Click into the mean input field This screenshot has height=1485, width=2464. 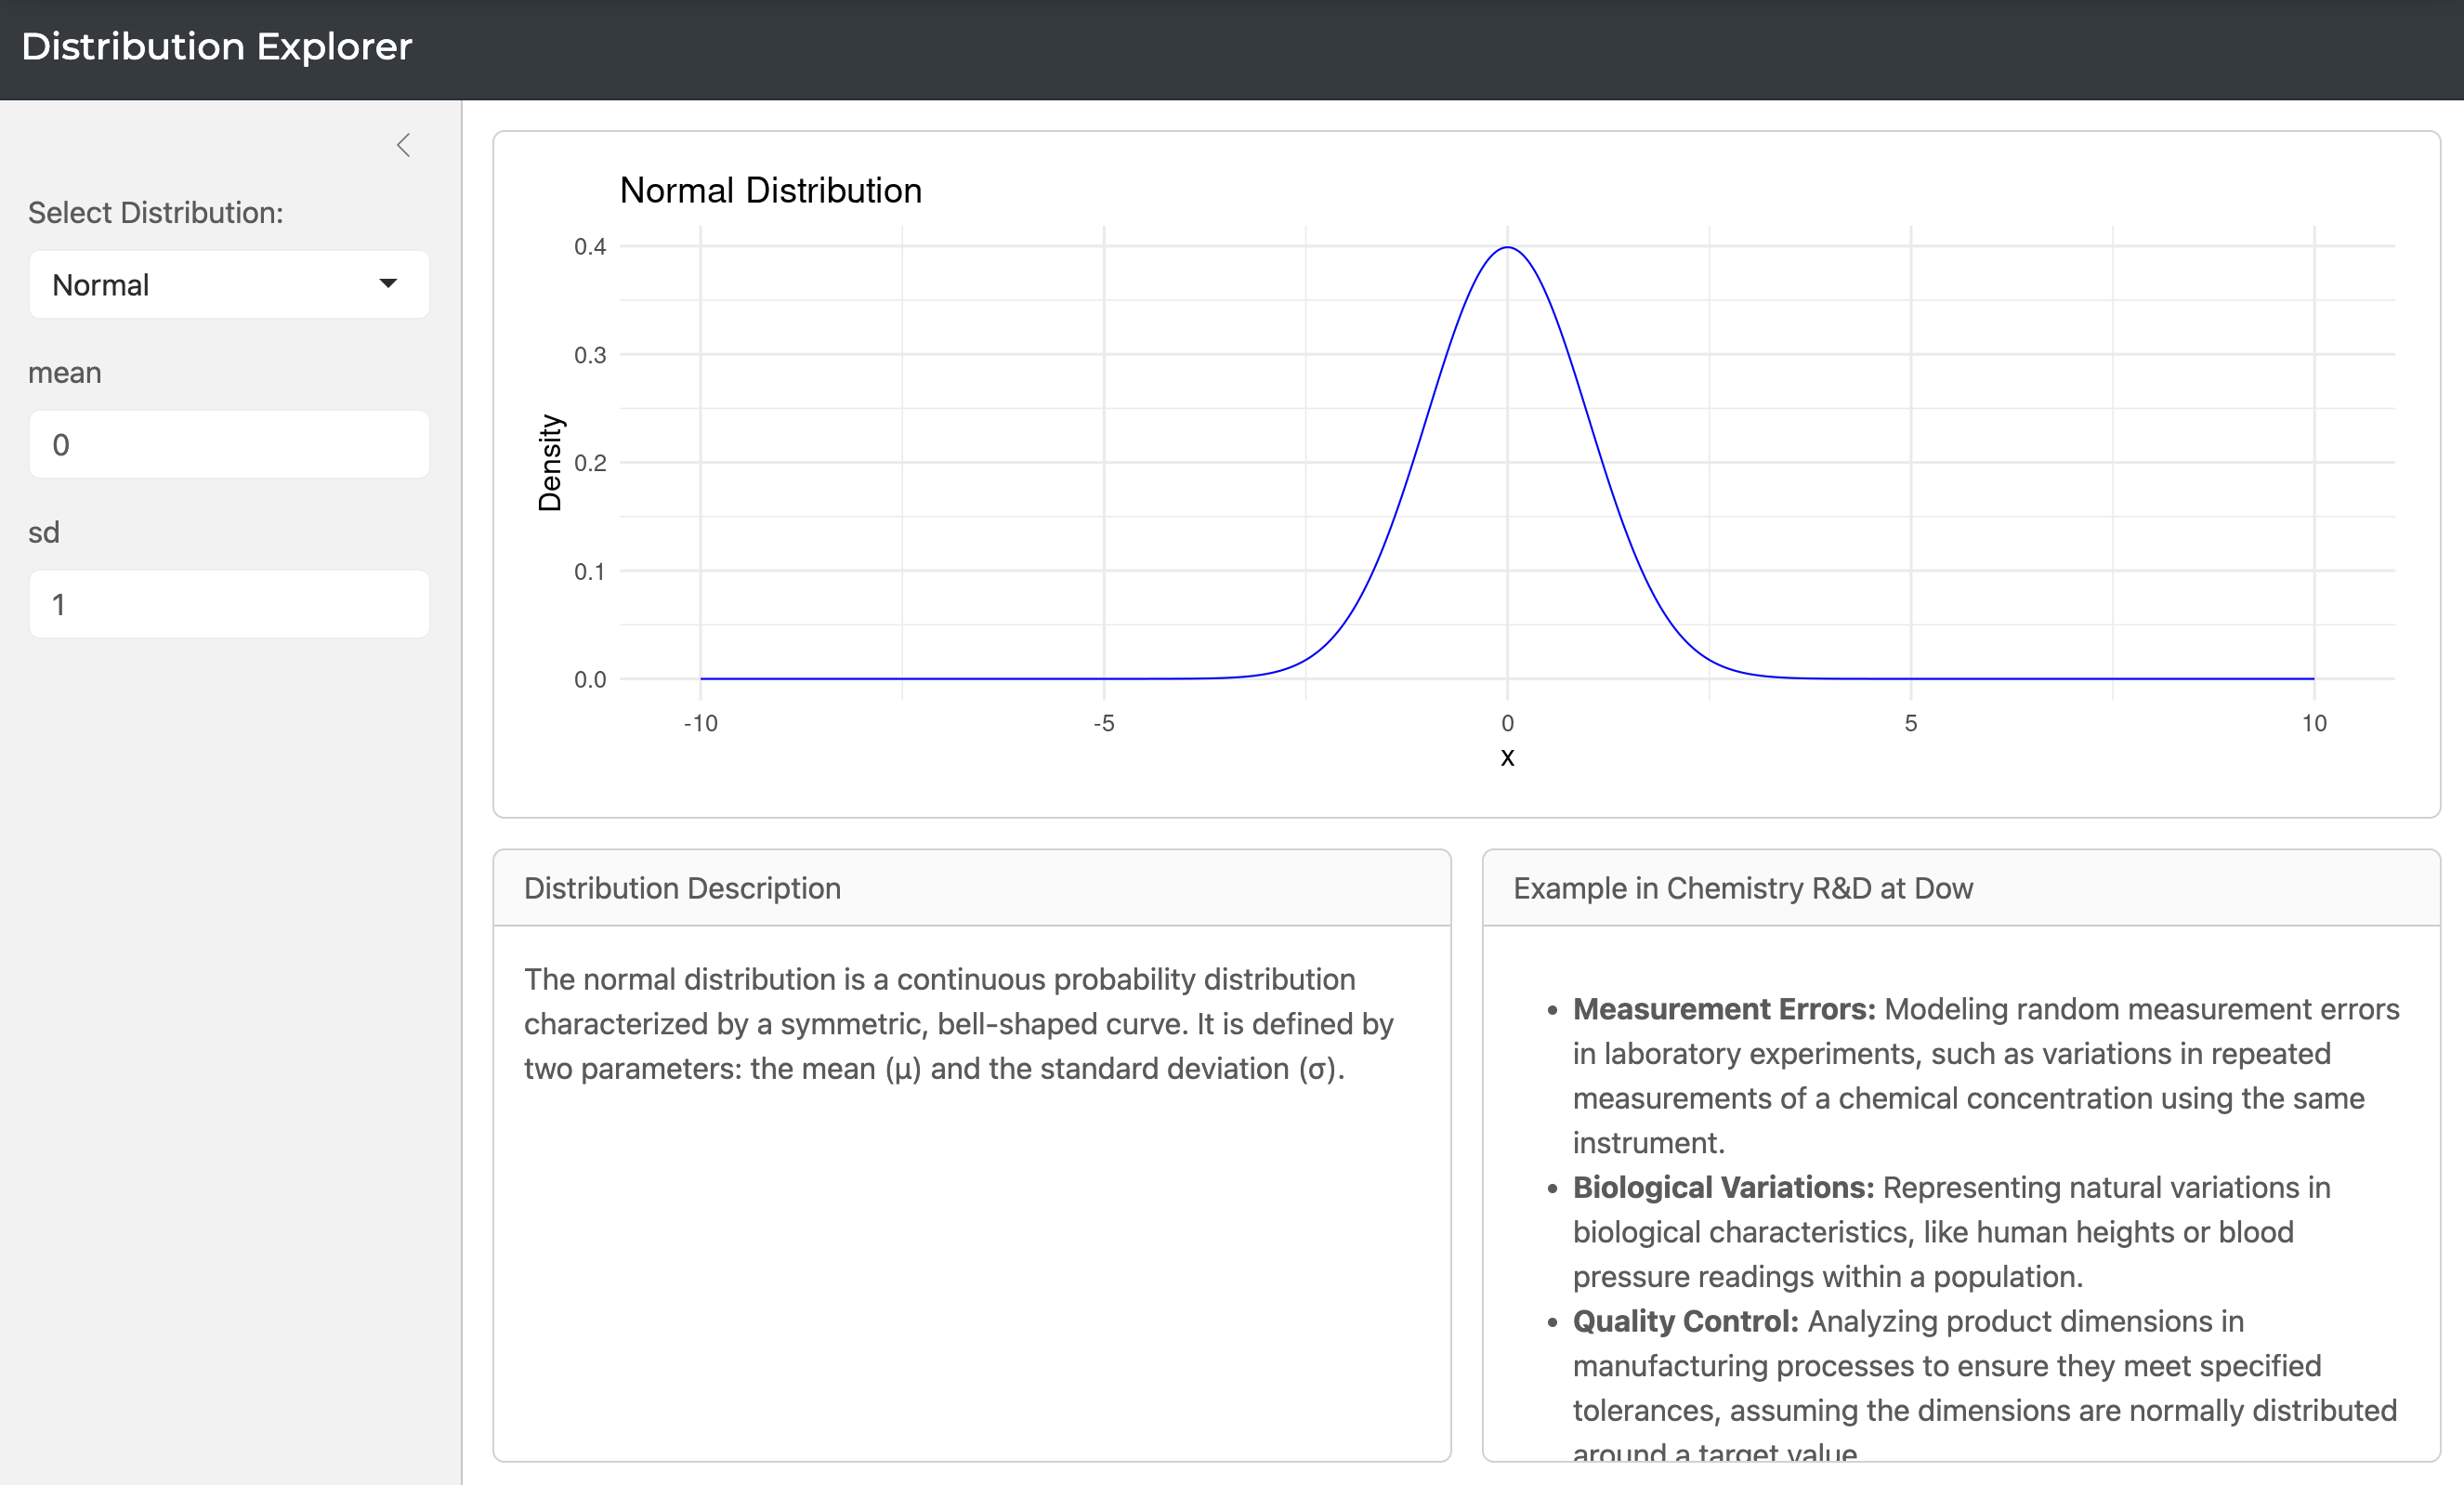(x=228, y=445)
